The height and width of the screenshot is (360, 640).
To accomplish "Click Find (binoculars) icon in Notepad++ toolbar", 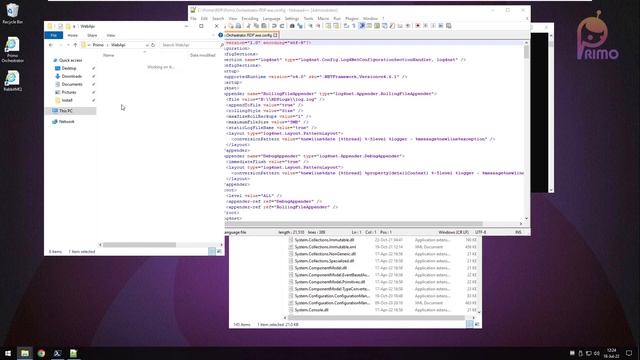I will point(292,26).
